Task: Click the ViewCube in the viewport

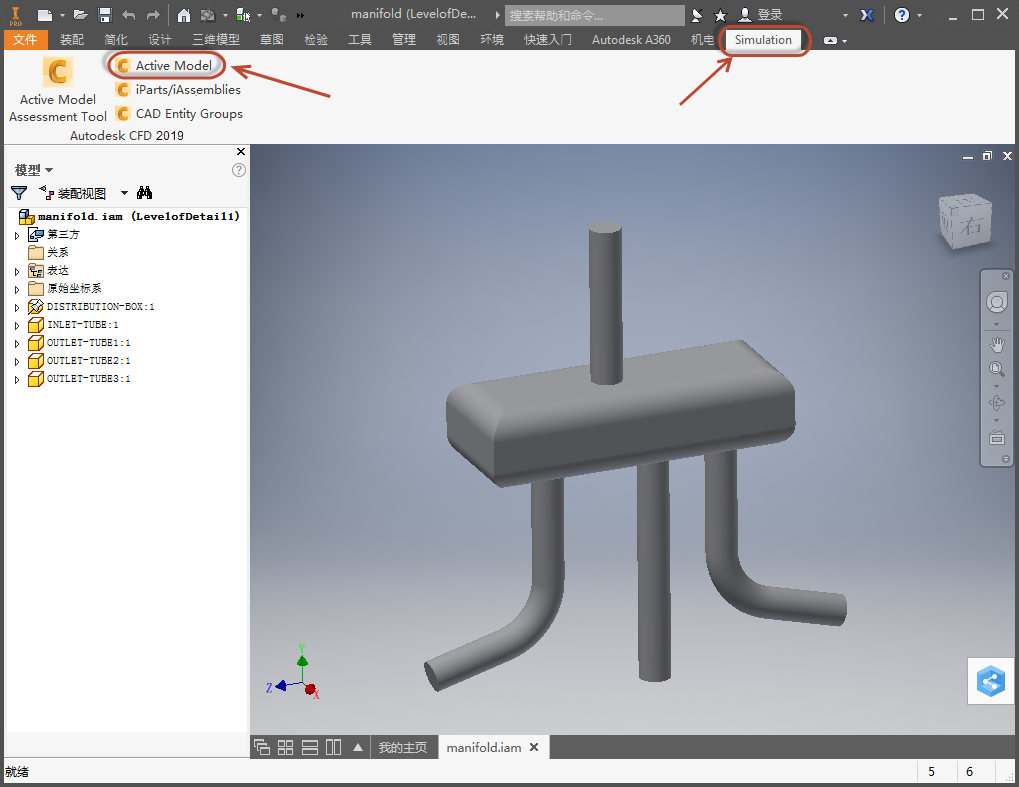Action: click(966, 222)
